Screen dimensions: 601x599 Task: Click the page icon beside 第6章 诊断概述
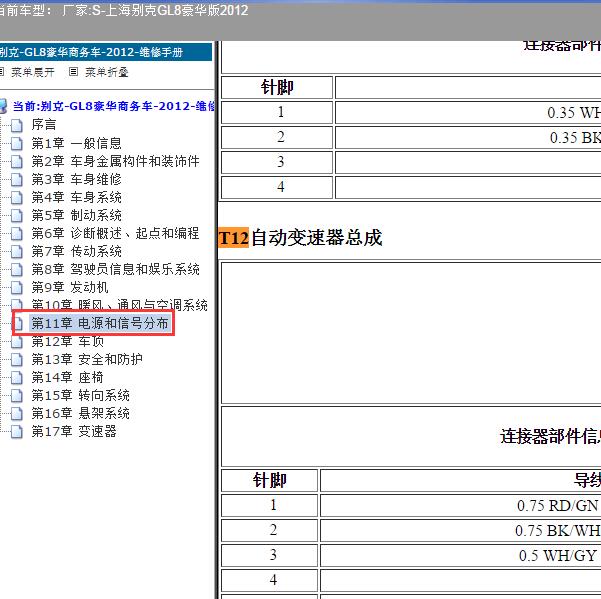tap(16, 233)
